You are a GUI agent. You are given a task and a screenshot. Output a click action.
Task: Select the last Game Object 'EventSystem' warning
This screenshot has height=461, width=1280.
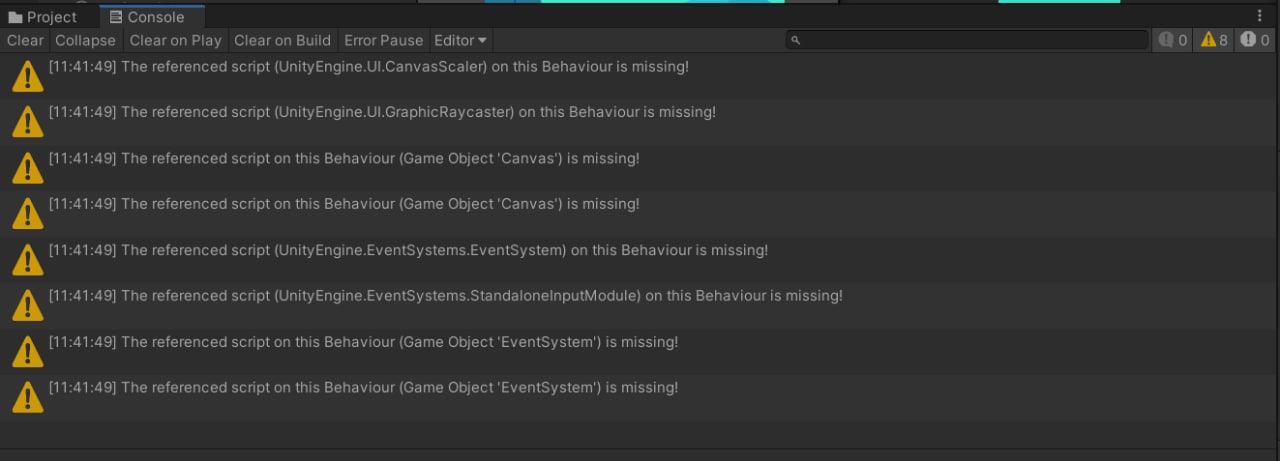pos(640,398)
